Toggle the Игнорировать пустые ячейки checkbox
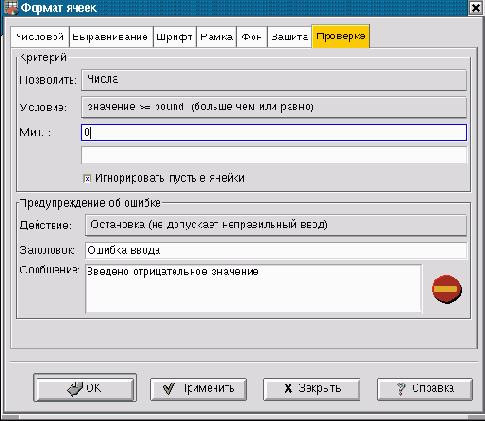 (87, 179)
